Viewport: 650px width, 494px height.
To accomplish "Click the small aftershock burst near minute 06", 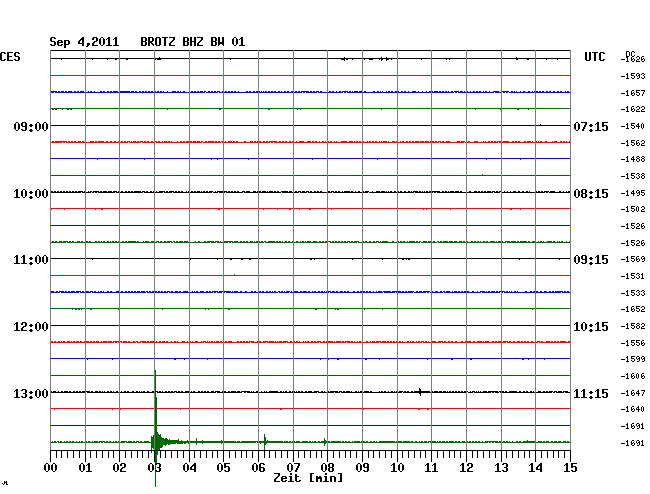I will pyautogui.click(x=265, y=440).
